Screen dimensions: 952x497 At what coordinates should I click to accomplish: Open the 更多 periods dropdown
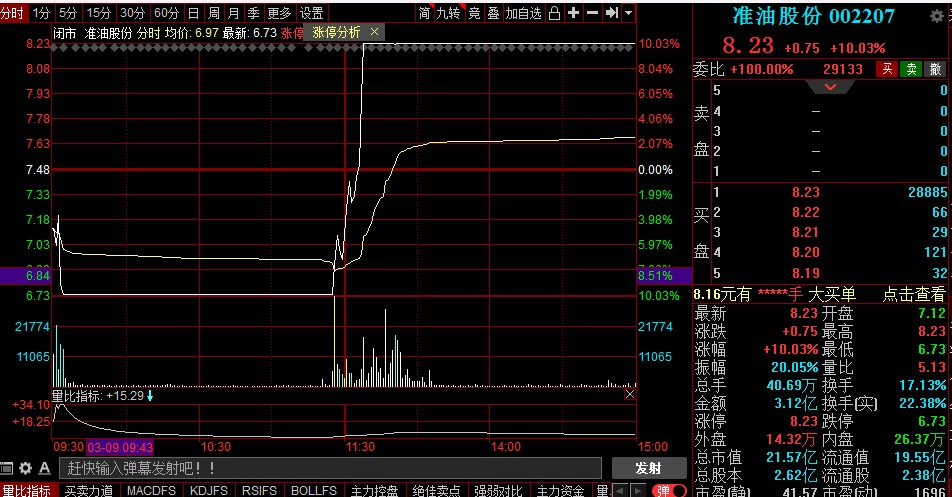(280, 13)
